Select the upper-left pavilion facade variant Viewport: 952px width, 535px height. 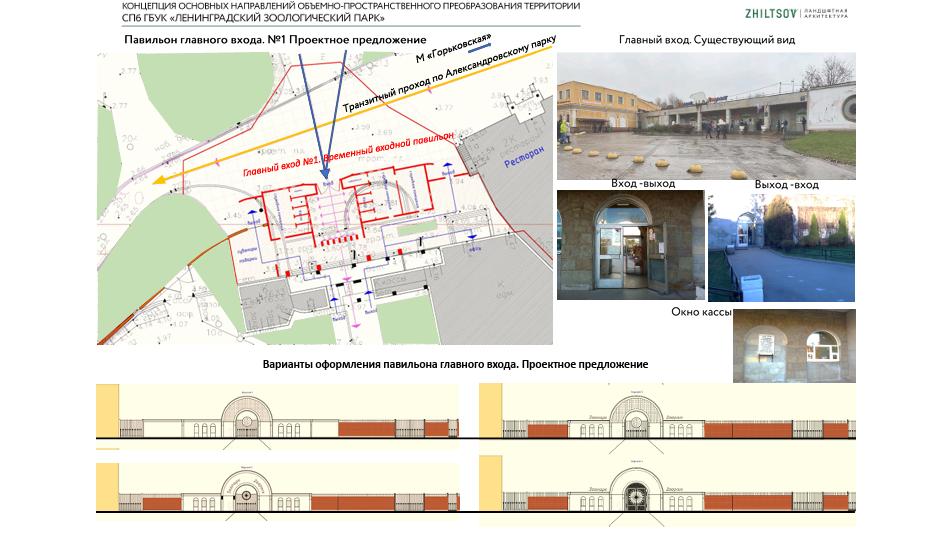pos(277,412)
